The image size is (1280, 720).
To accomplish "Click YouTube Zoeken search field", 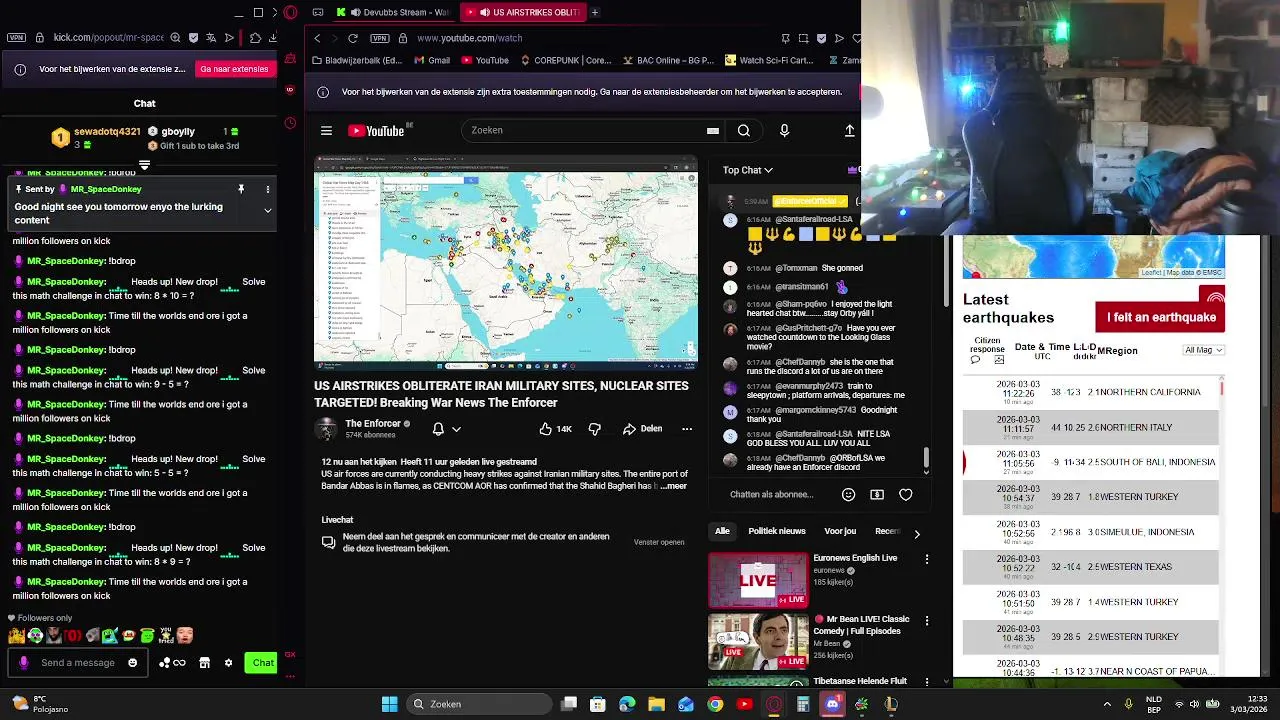I will point(591,131).
